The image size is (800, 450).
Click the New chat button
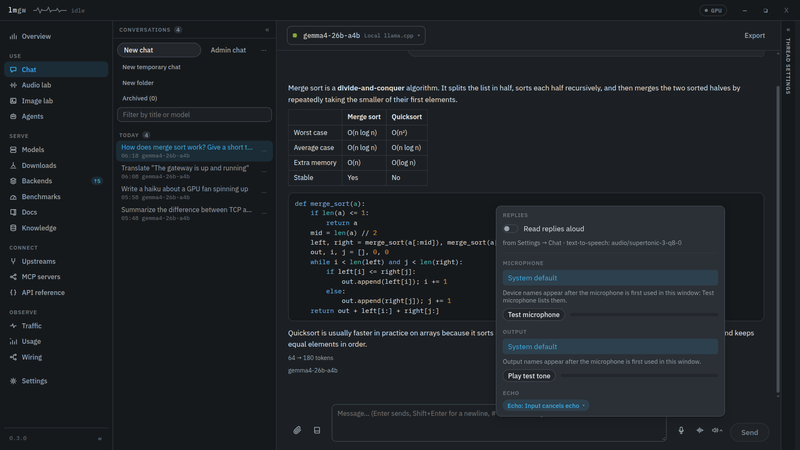pyautogui.click(x=159, y=50)
